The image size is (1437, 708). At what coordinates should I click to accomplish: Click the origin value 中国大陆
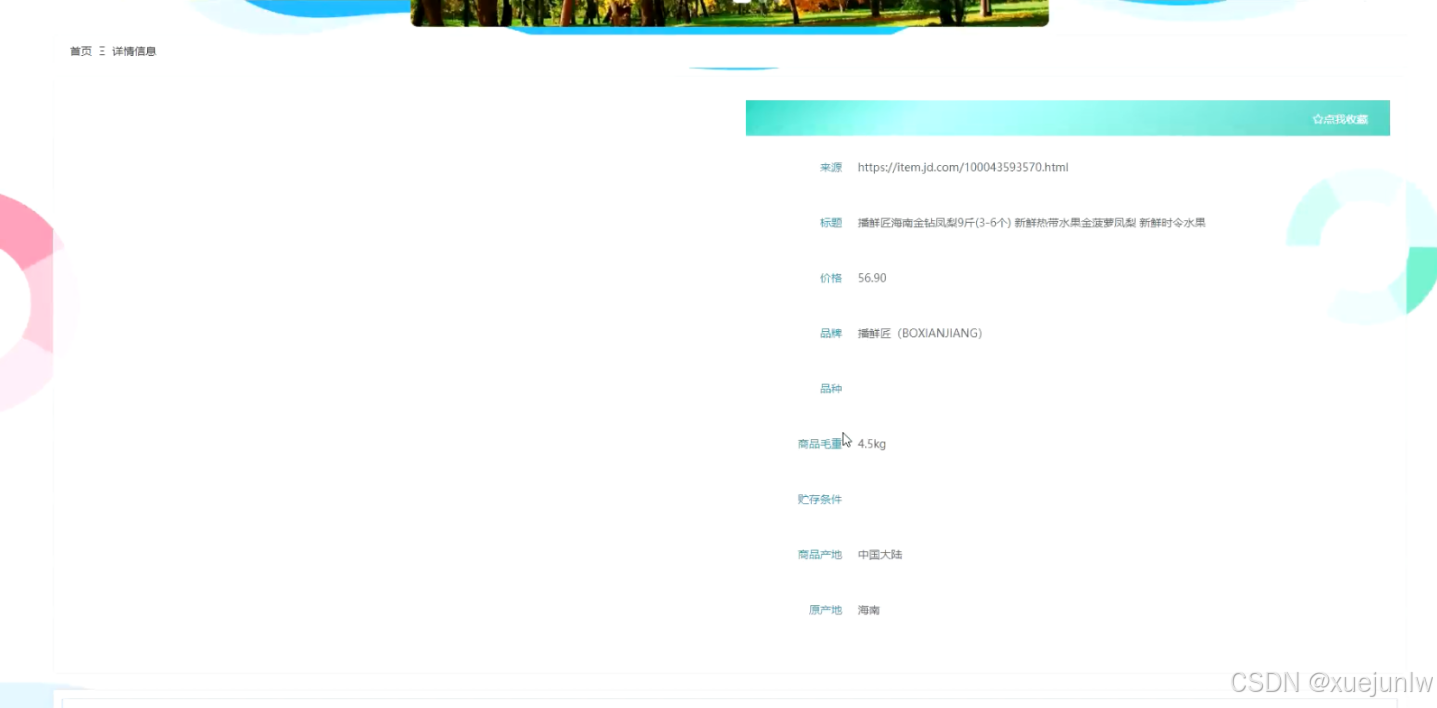880,554
